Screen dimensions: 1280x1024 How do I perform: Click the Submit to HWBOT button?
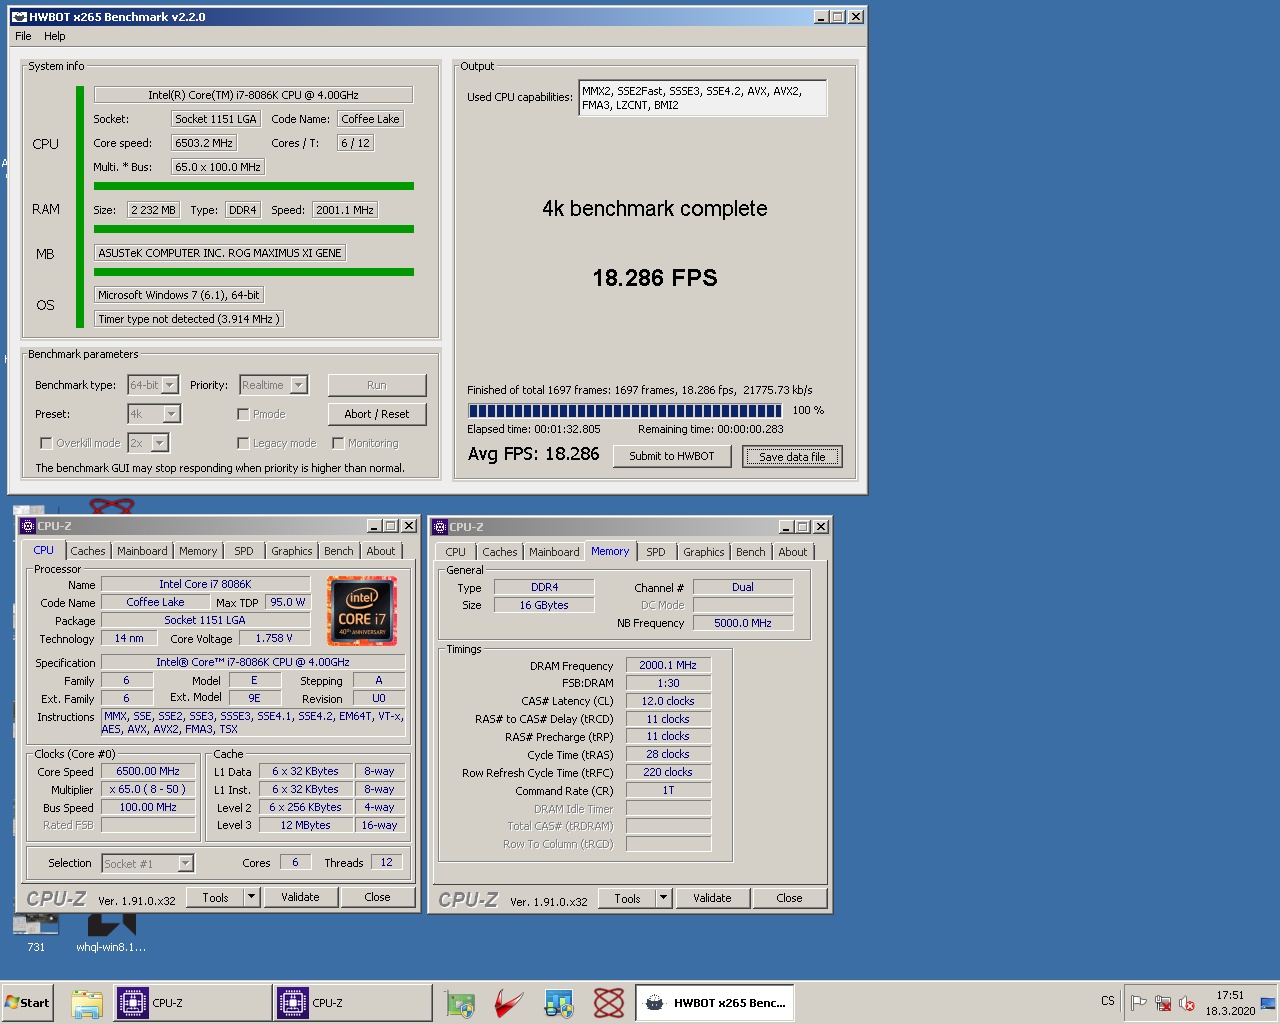point(672,456)
